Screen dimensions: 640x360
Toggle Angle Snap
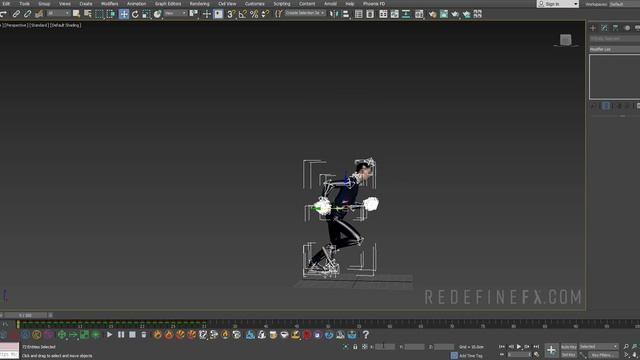click(243, 14)
